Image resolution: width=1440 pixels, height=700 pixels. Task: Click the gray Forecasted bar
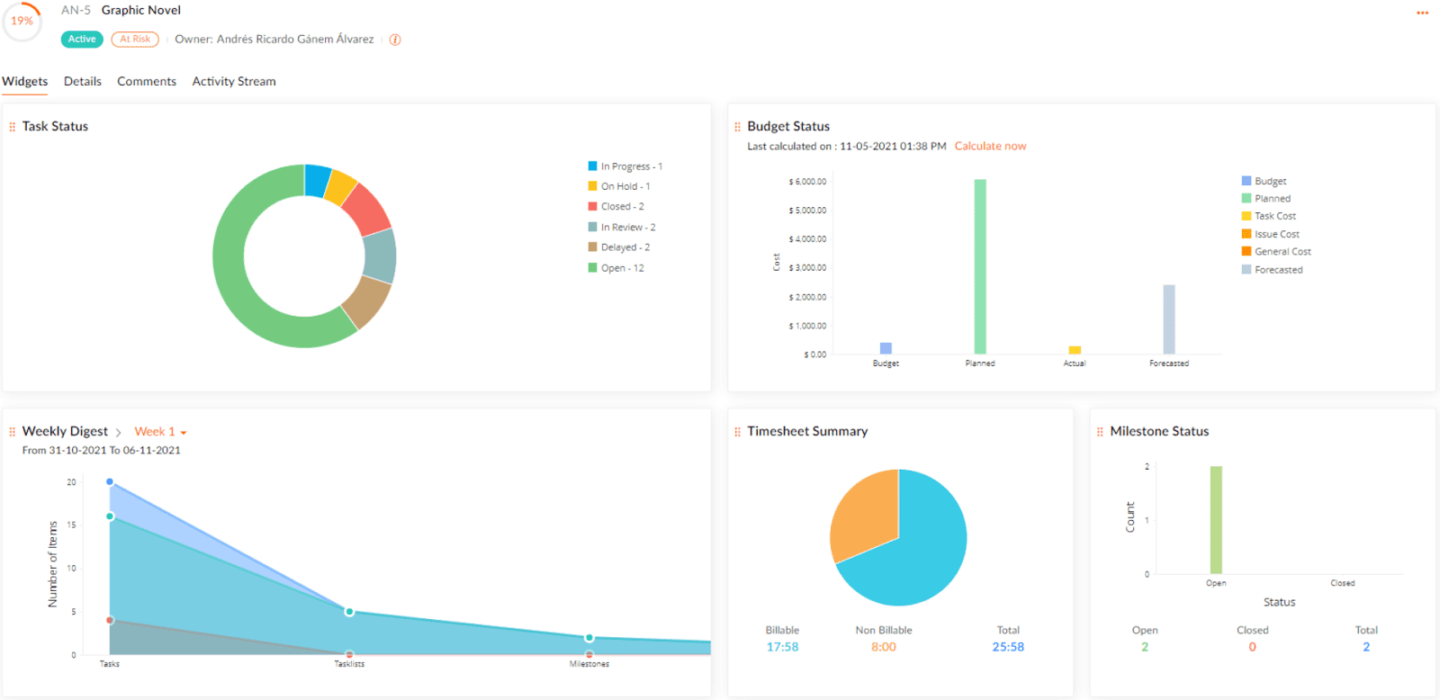[1169, 319]
